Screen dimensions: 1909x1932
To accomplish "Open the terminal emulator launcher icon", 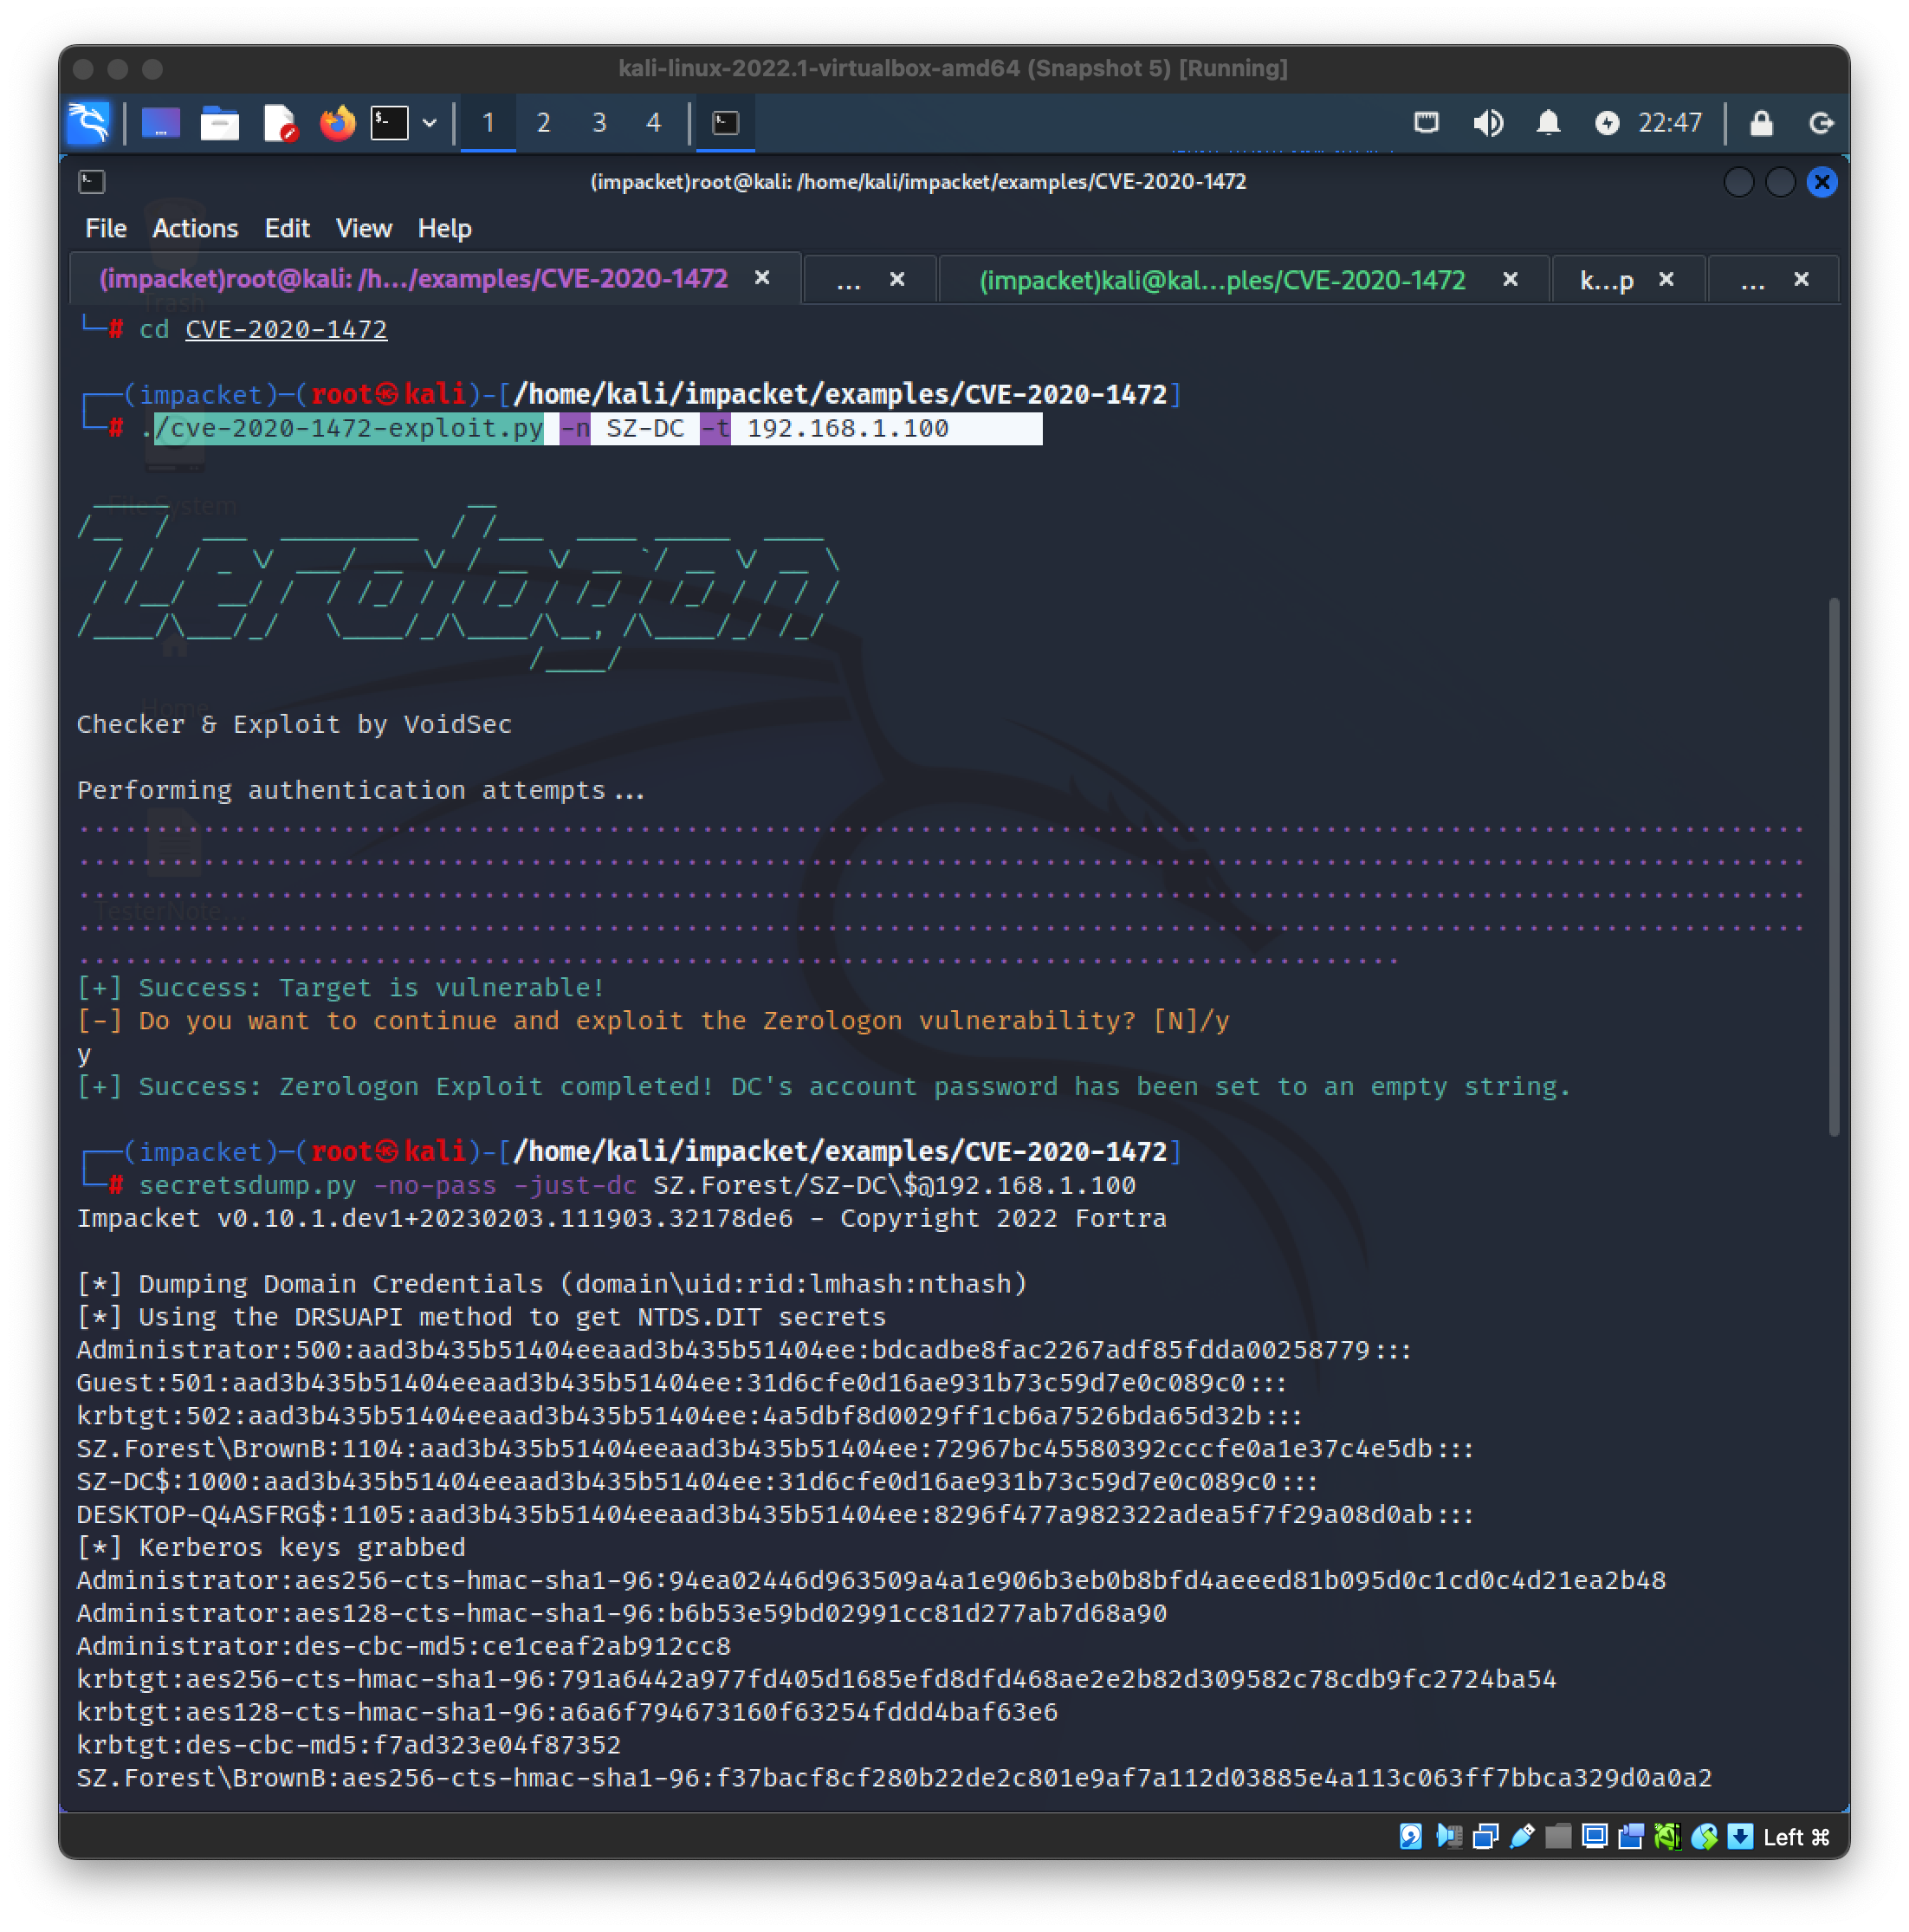I will pos(389,123).
